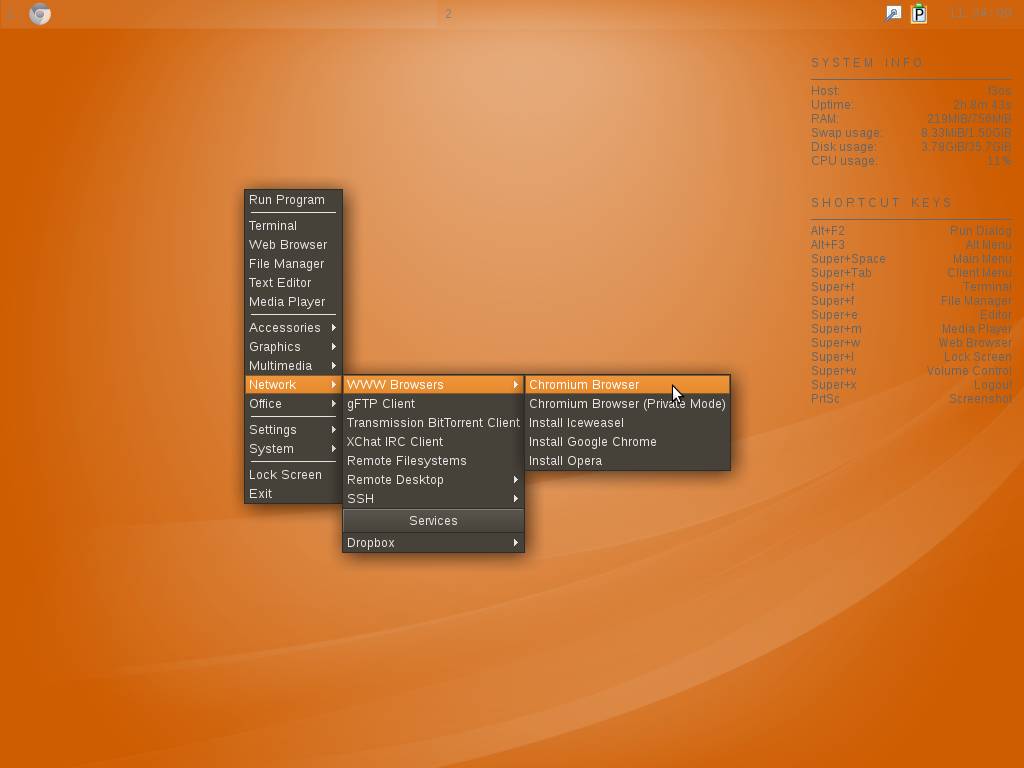1024x768 pixels.
Task: Expand the Dropbox submenu
Action: pyautogui.click(x=433, y=542)
